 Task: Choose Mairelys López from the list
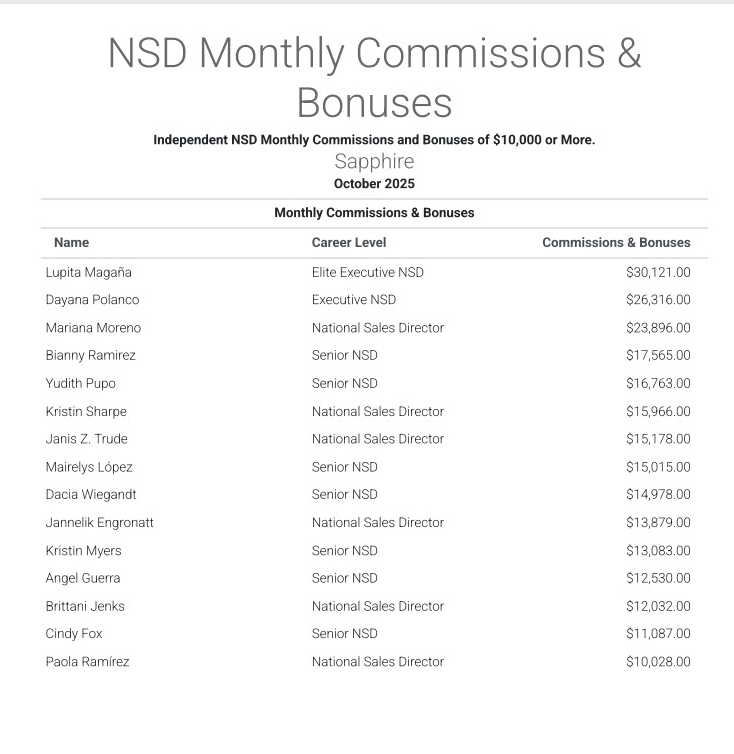click(89, 467)
